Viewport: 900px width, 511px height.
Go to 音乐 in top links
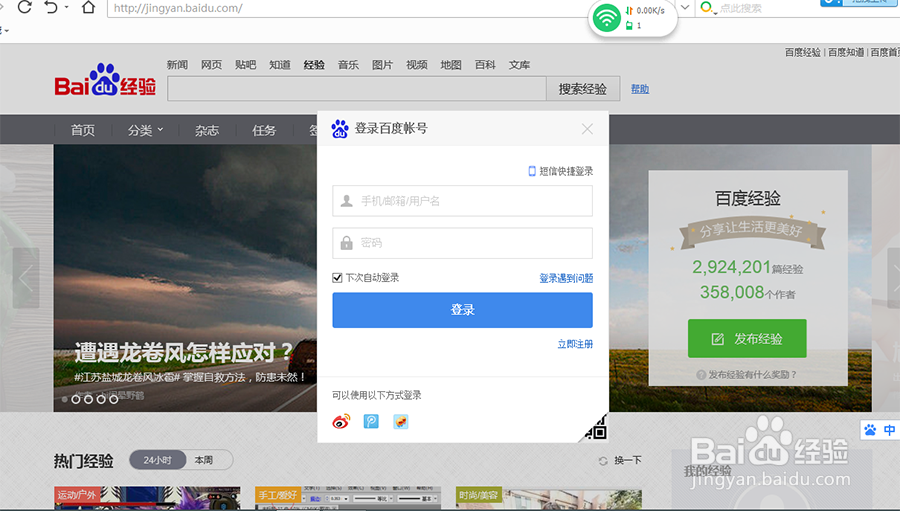click(348, 65)
